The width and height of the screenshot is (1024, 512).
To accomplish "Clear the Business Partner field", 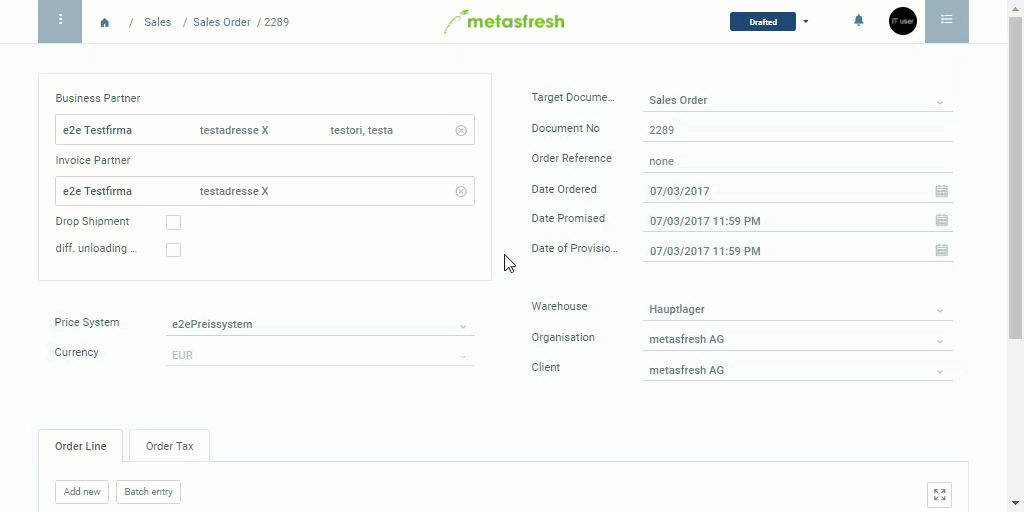I will 461,131.
